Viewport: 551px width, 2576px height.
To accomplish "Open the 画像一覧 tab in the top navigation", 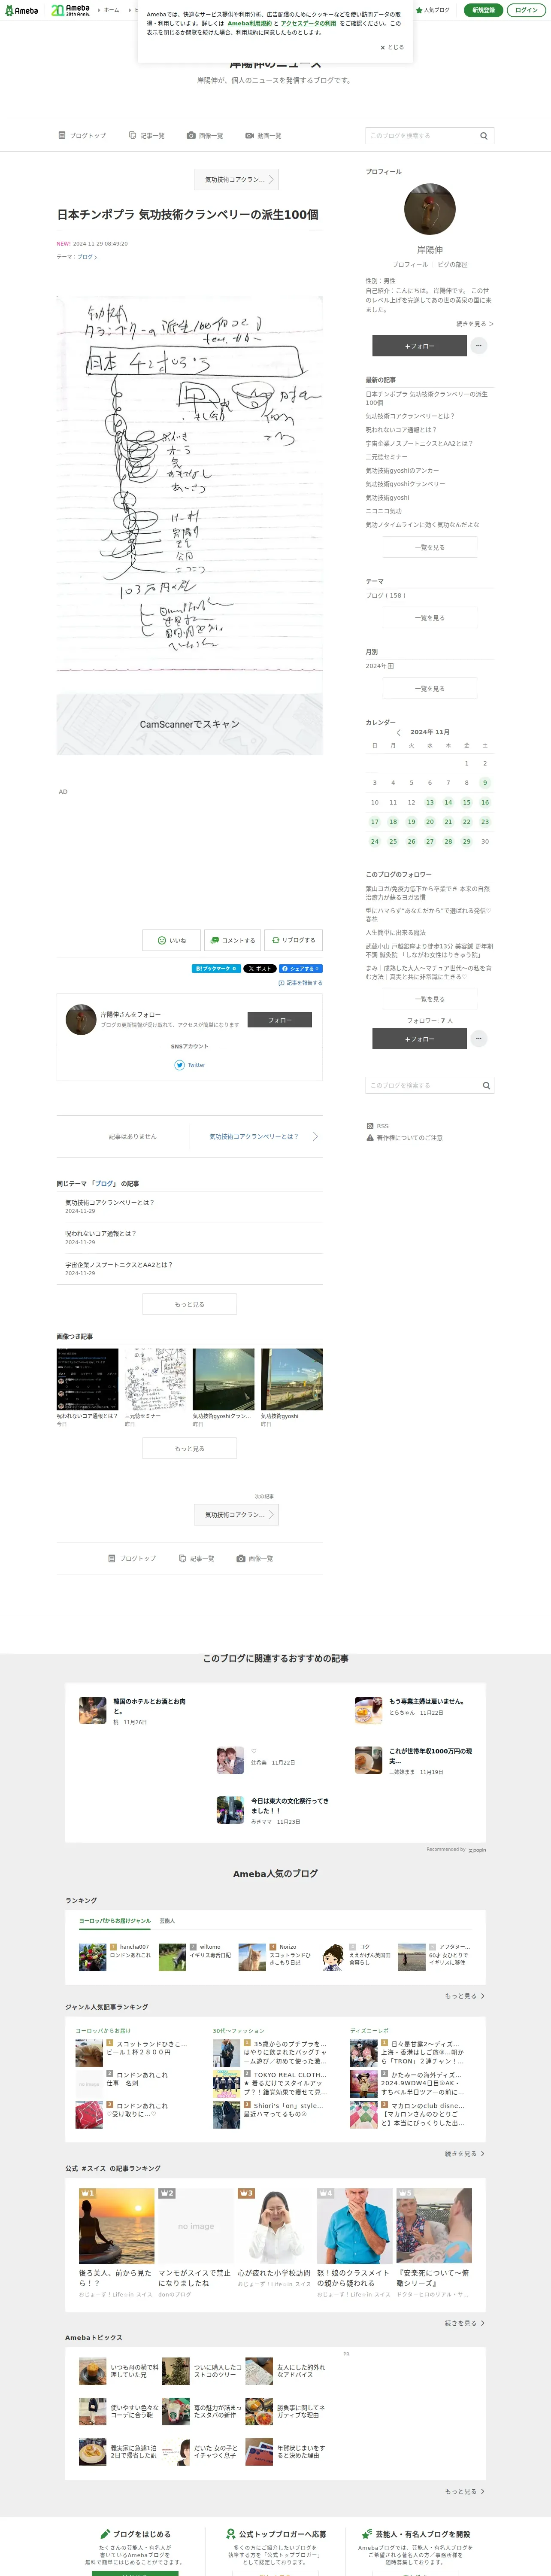I will point(205,135).
